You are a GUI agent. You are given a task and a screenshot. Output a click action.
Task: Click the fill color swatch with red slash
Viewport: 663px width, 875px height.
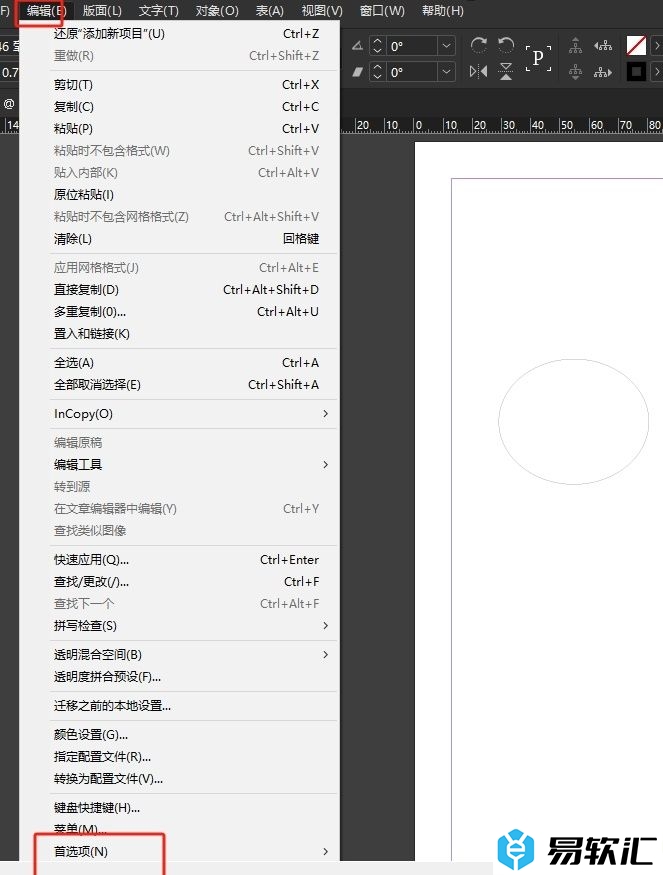pyautogui.click(x=636, y=45)
